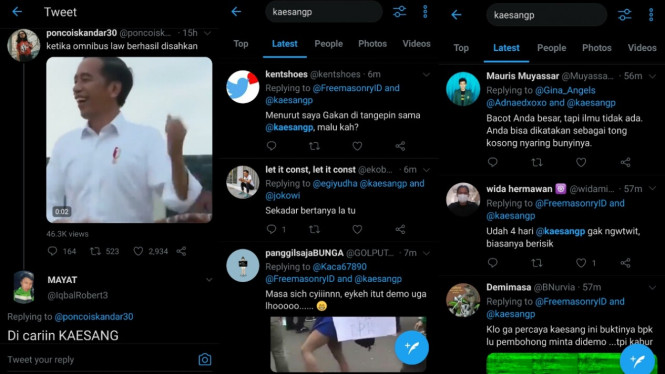Compose new tweet in middle panel
The width and height of the screenshot is (665, 374).
click(411, 348)
